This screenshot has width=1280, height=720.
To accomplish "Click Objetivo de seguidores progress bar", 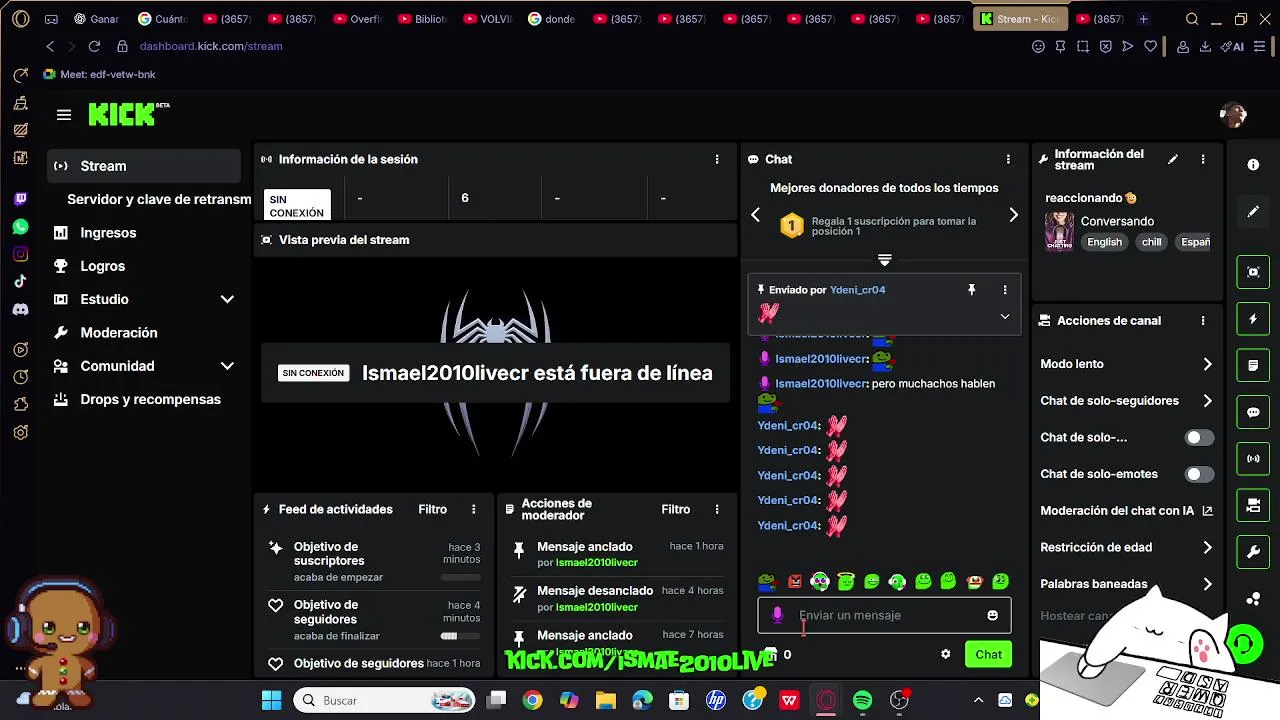I will (461, 636).
